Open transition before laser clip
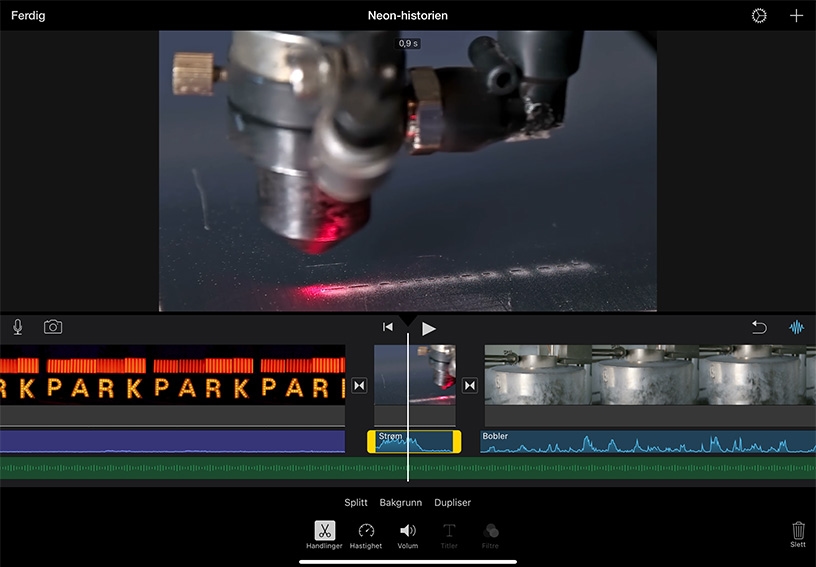Viewport: 816px width, 567px height. 359,385
